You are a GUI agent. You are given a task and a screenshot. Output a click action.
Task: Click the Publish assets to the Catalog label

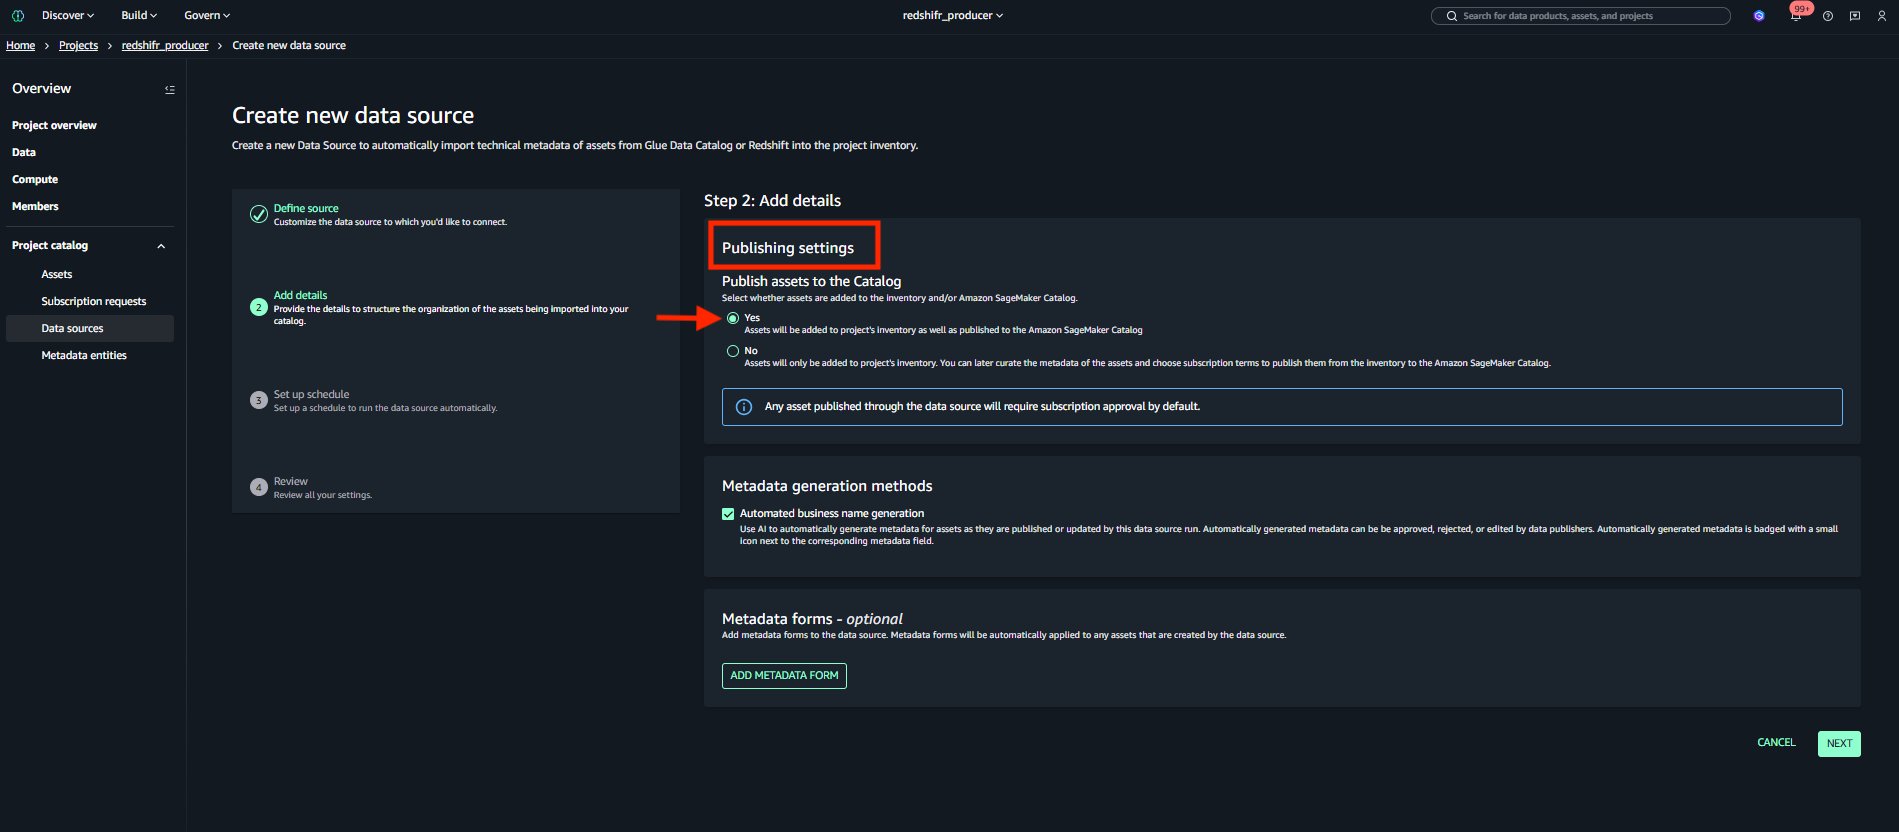(x=811, y=282)
